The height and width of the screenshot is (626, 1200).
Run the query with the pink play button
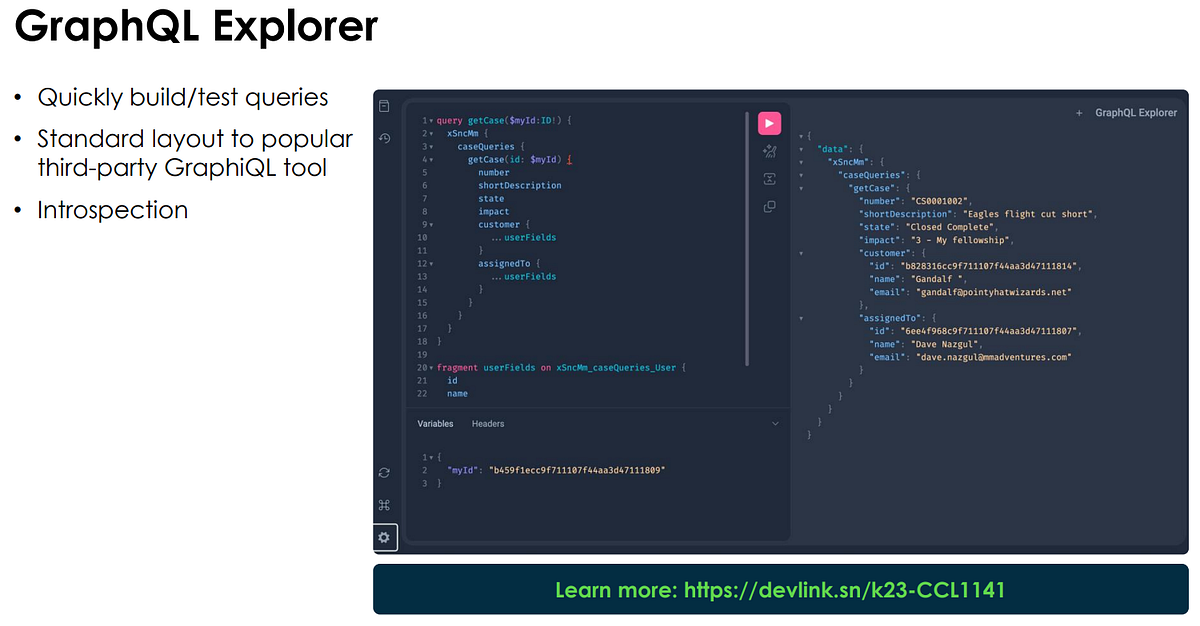[769, 123]
